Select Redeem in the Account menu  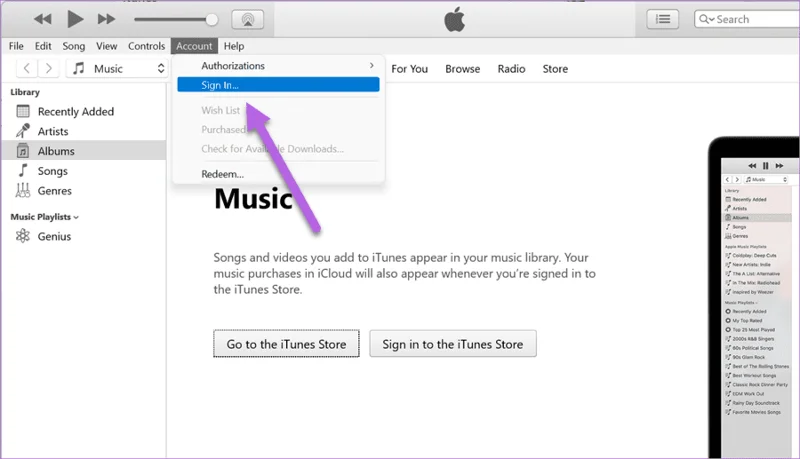pyautogui.click(x=278, y=174)
